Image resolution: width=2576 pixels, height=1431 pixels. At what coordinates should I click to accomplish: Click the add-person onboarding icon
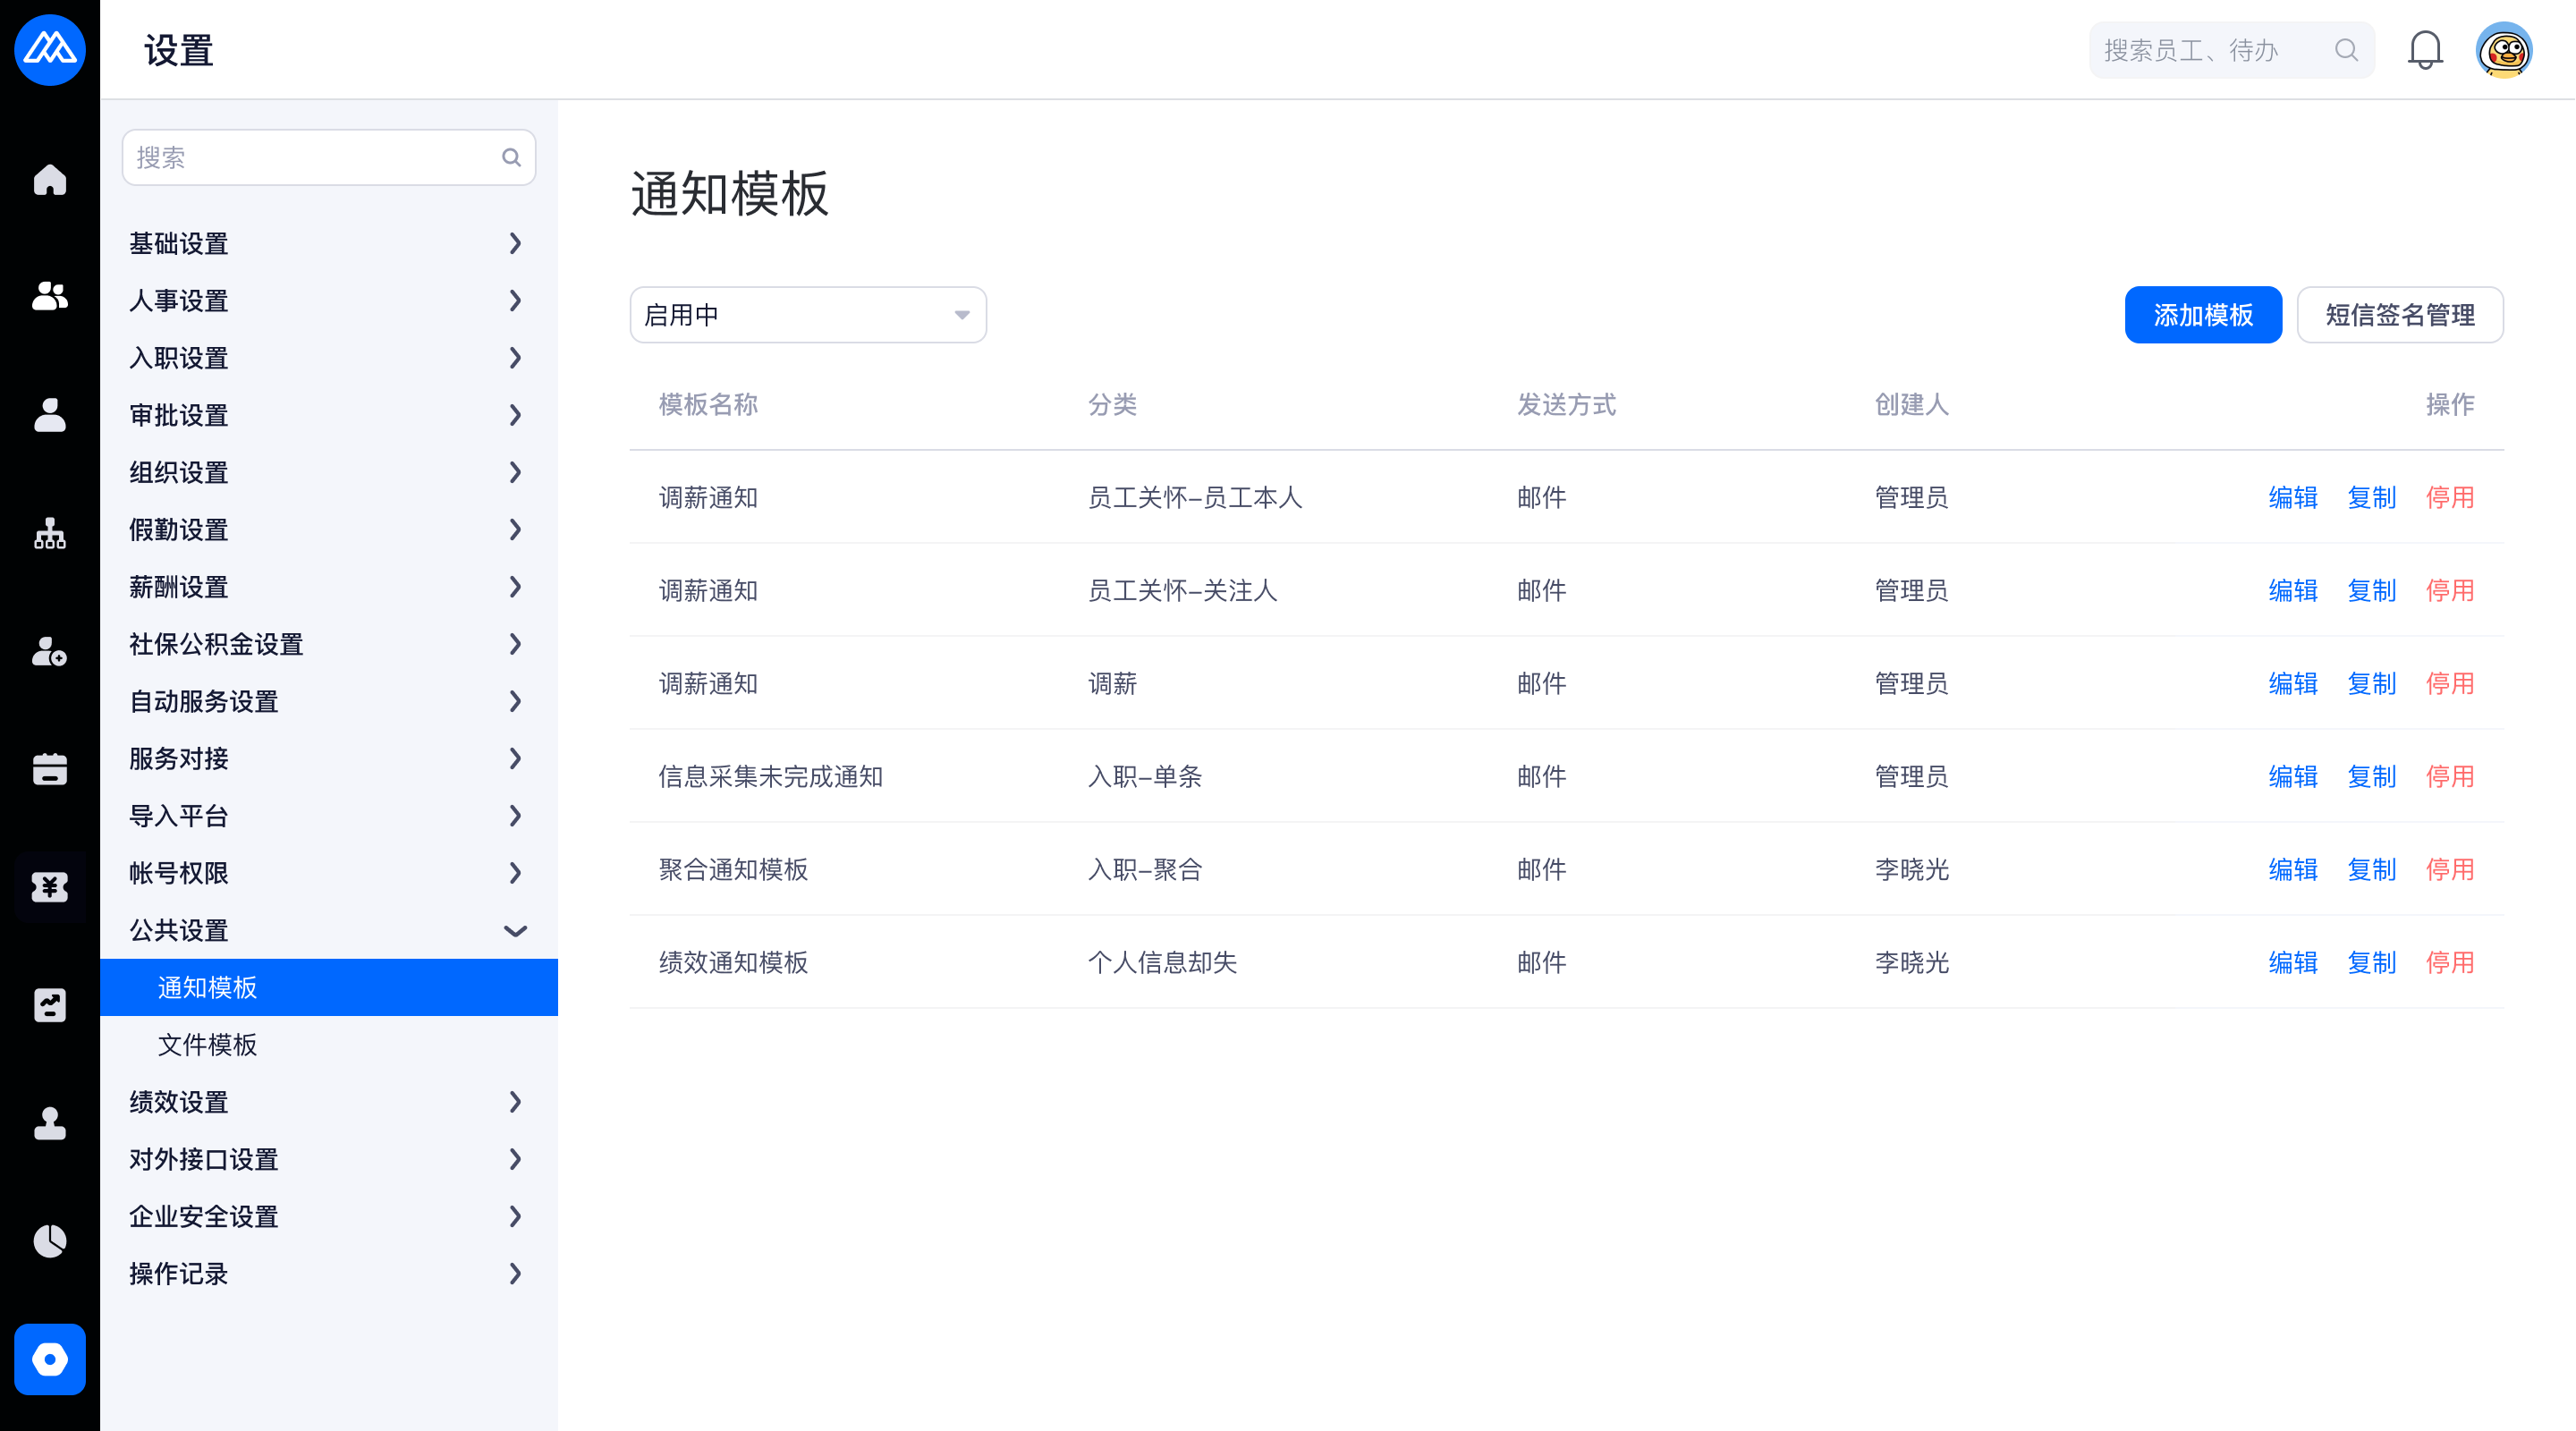coord(50,651)
